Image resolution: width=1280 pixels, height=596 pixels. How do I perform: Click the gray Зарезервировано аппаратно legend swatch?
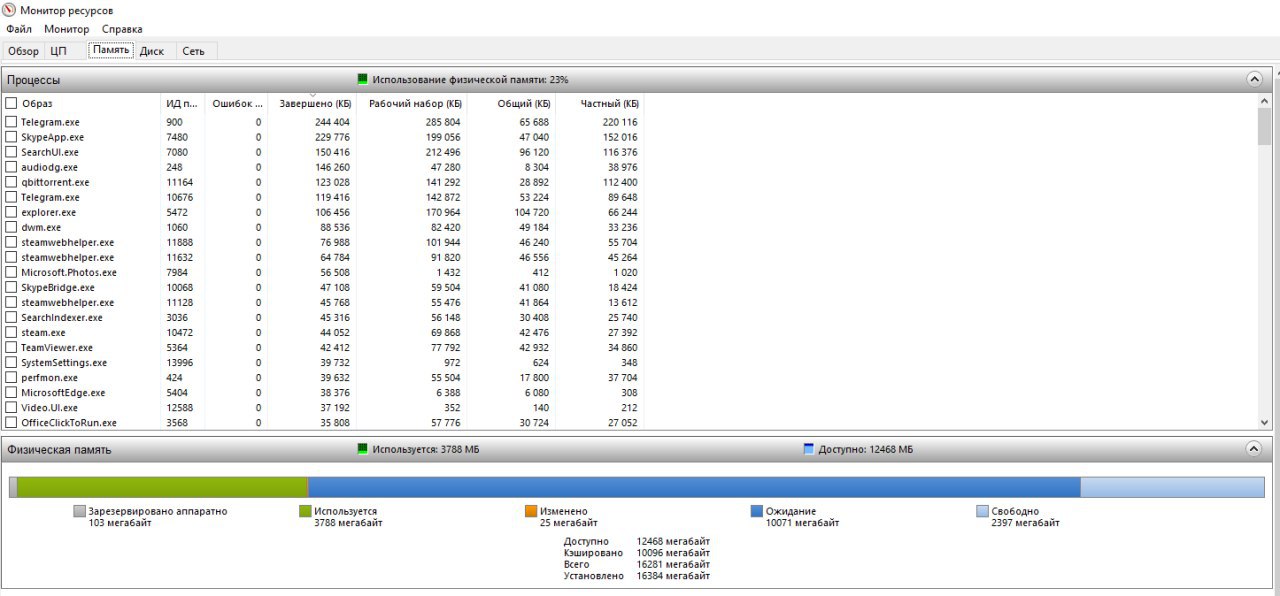[79, 511]
